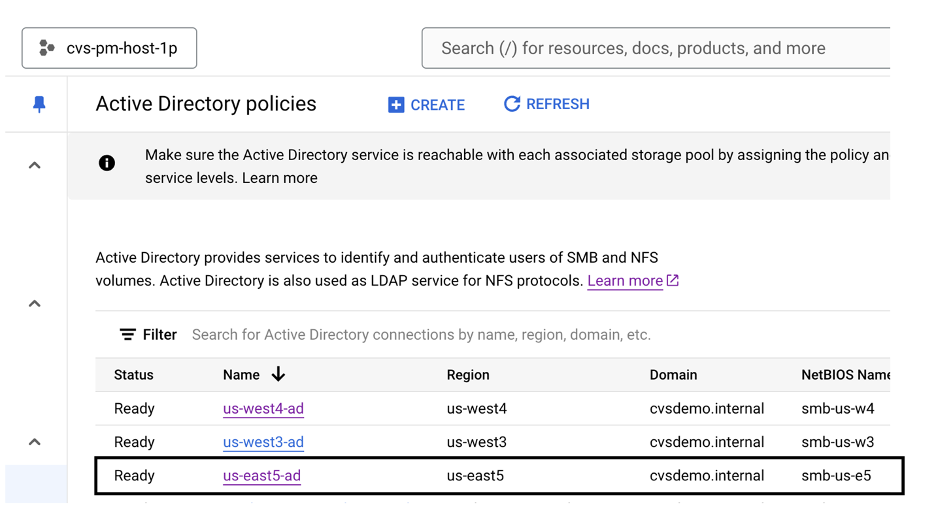Click the blue pin icon in sidebar

[x=39, y=105]
